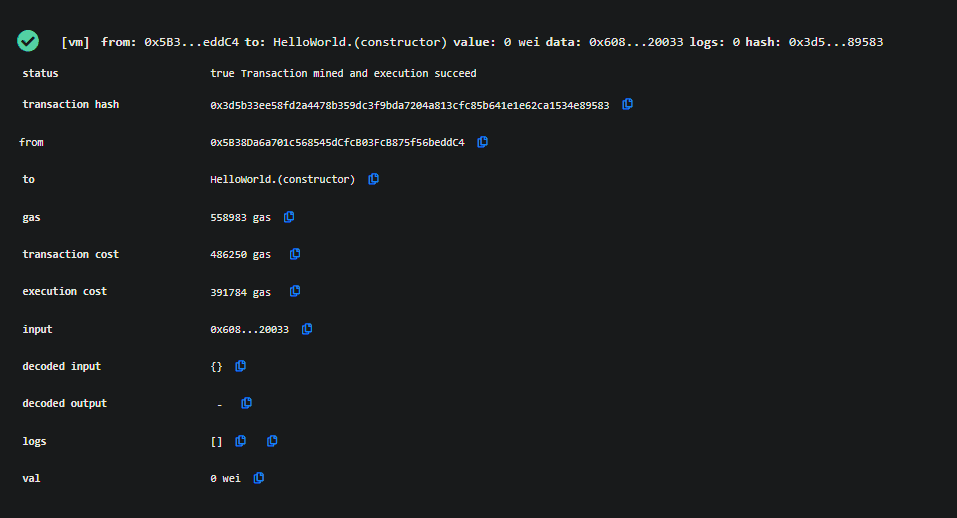Viewport: 957px width, 518px height.
Task: Select the from address 0x5B38Da6a...
Action: coord(337,142)
